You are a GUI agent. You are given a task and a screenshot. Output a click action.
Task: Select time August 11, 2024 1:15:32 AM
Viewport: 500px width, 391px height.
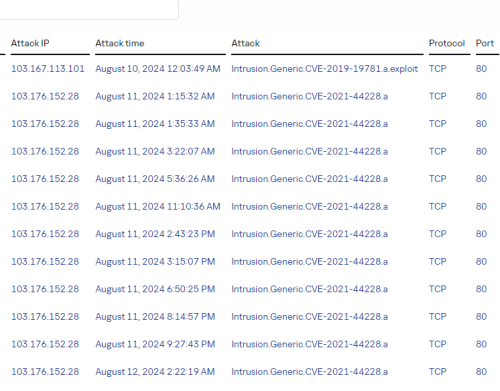coord(155,96)
